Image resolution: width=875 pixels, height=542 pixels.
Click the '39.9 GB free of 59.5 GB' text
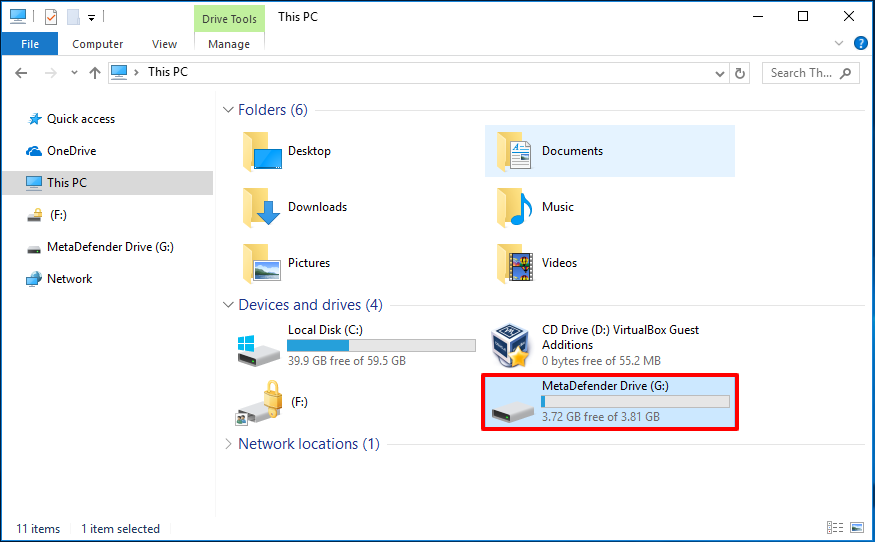point(347,361)
